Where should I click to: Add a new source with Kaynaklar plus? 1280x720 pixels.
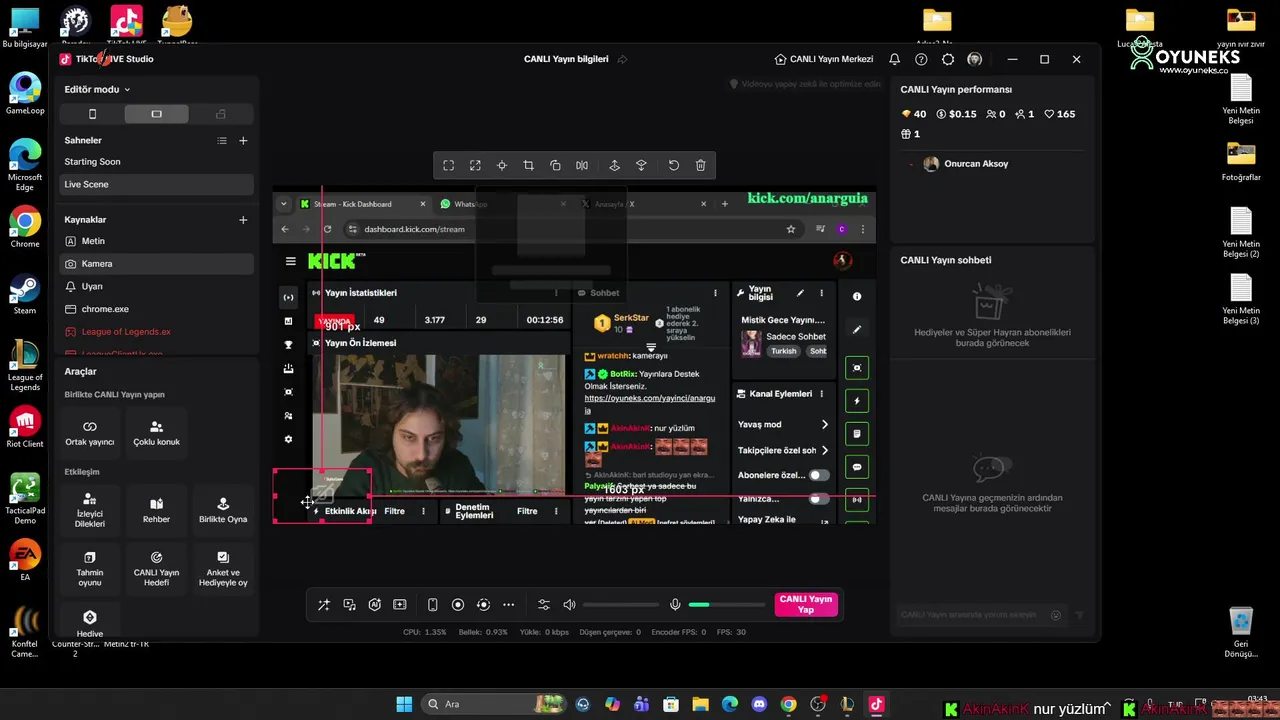tap(243, 220)
